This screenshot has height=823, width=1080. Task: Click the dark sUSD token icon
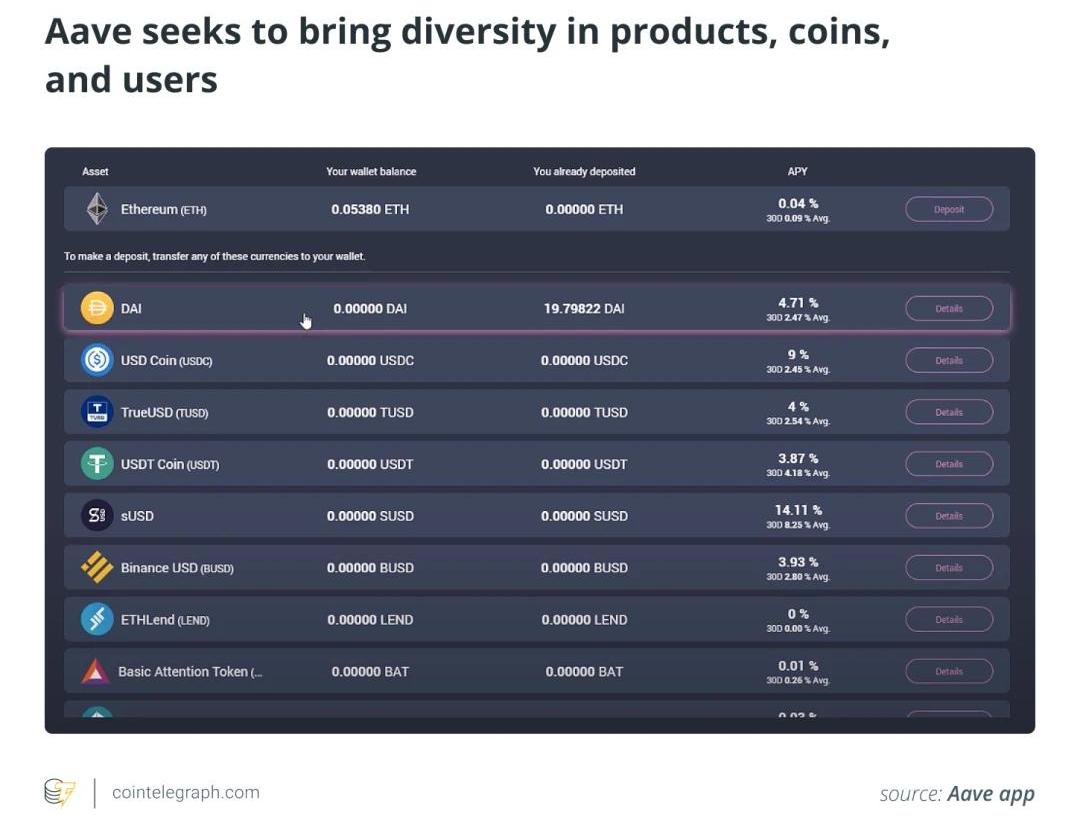[x=97, y=516]
